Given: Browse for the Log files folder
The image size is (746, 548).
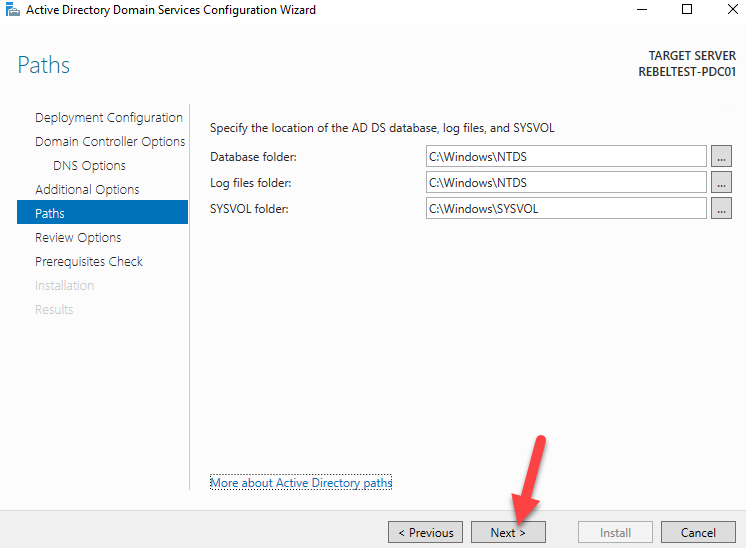Looking at the screenshot, I should click(x=722, y=182).
